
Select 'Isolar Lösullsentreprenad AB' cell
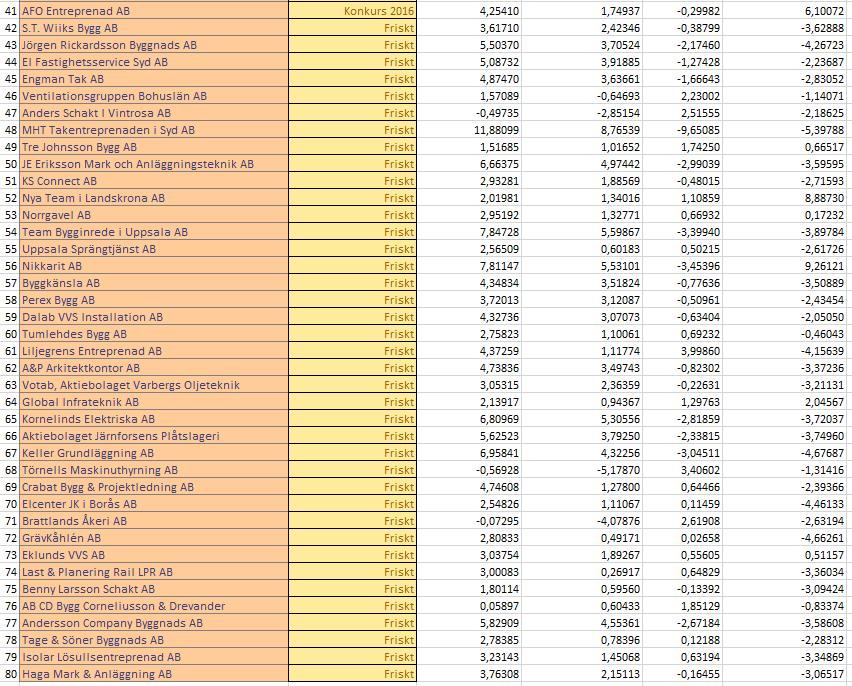click(x=154, y=657)
